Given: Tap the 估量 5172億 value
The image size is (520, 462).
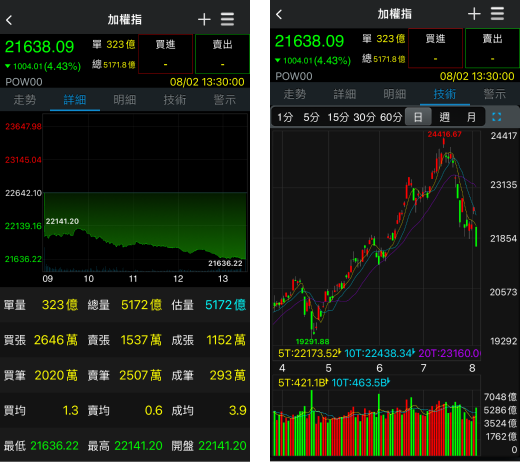Looking at the screenshot, I should [226, 305].
